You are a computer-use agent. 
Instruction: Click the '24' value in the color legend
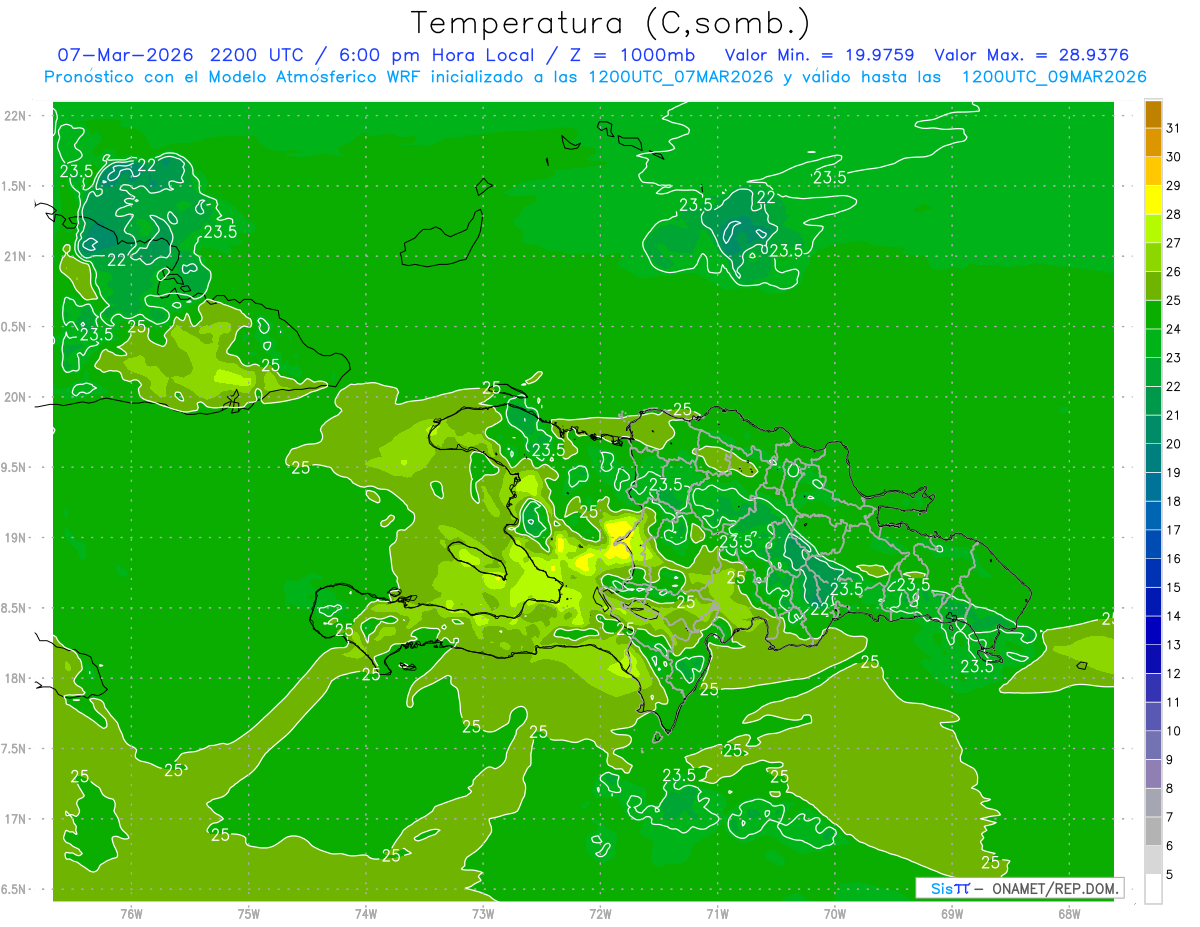click(1174, 329)
